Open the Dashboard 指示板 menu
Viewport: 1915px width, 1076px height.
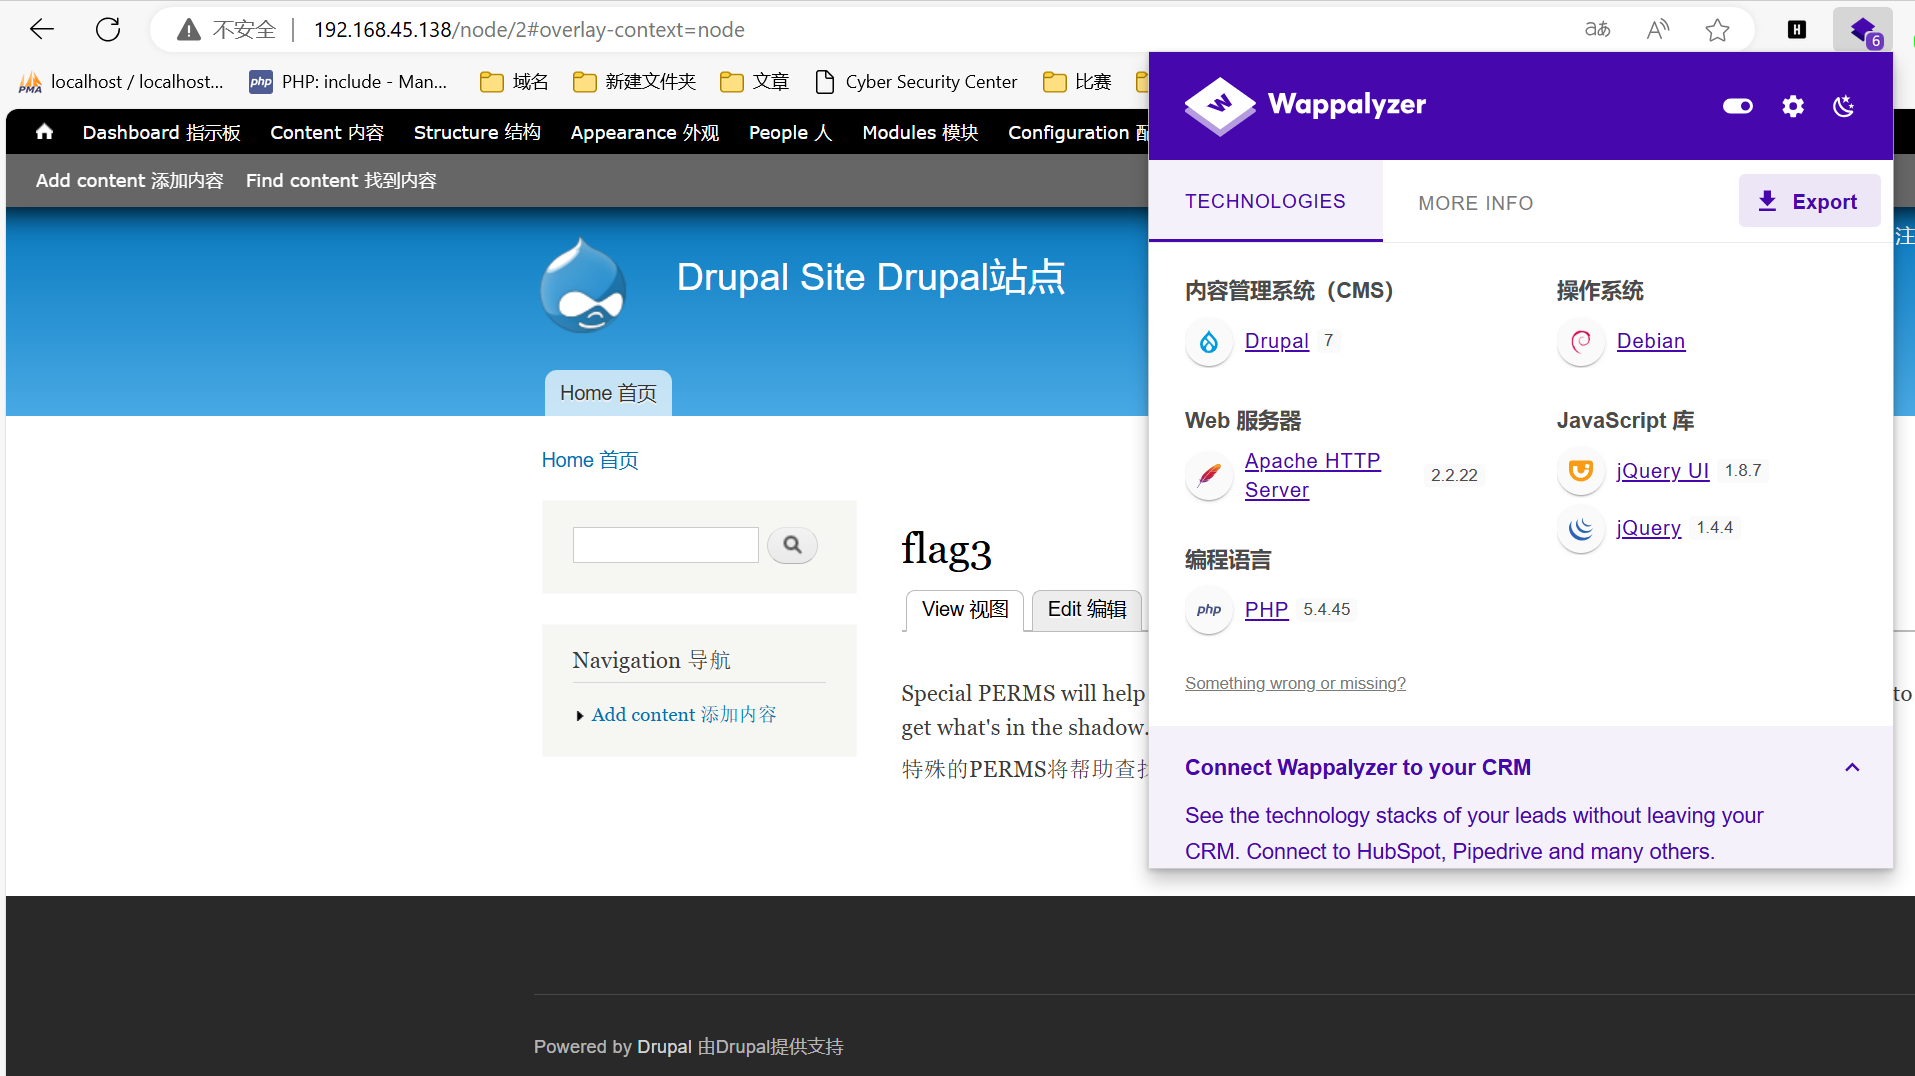[162, 133]
